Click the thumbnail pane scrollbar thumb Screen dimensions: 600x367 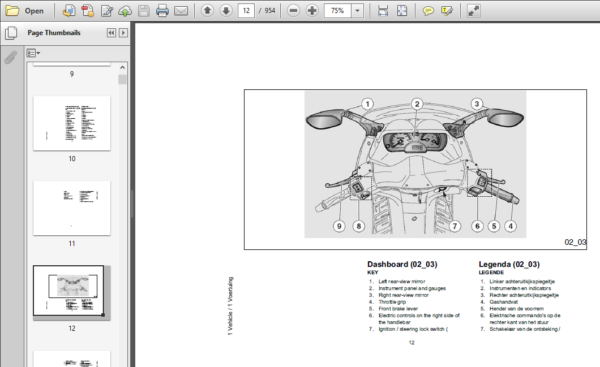point(122,80)
